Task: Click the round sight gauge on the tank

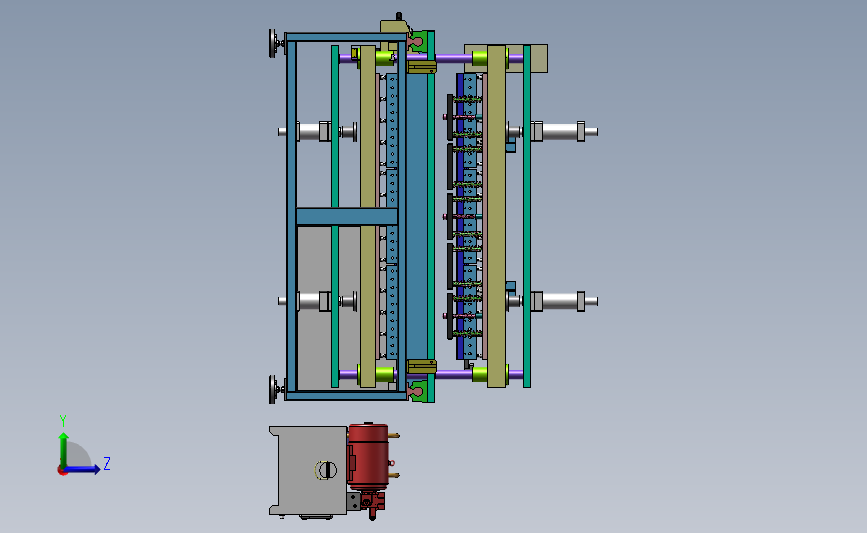Action: point(327,470)
